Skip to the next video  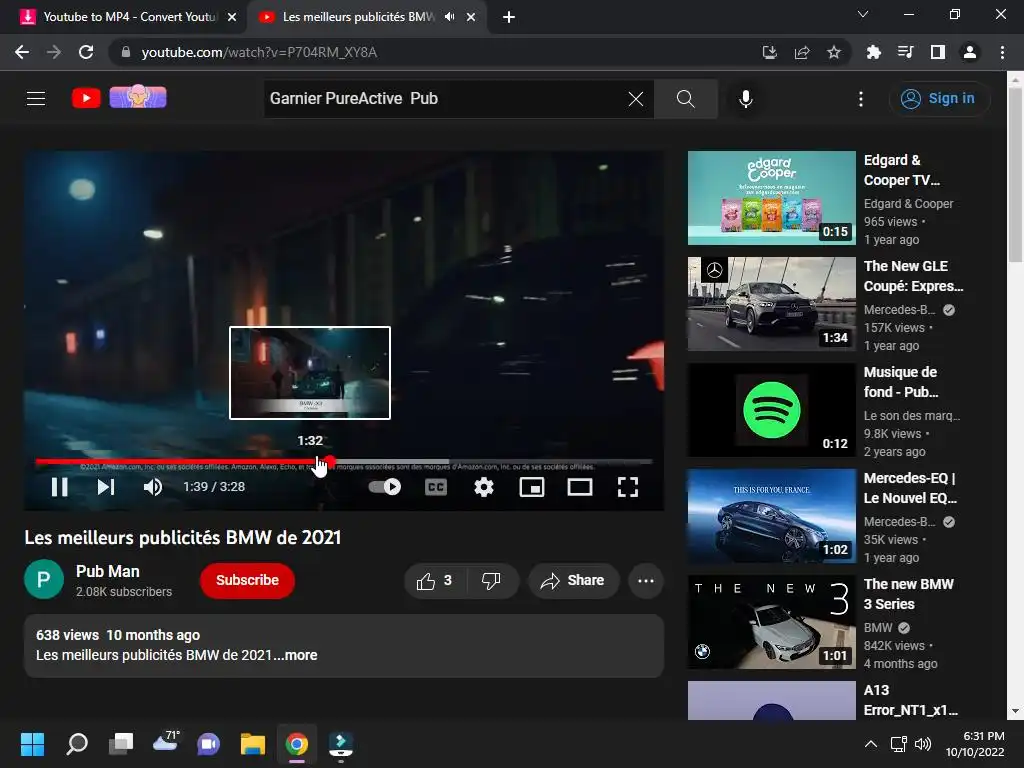tap(106, 487)
